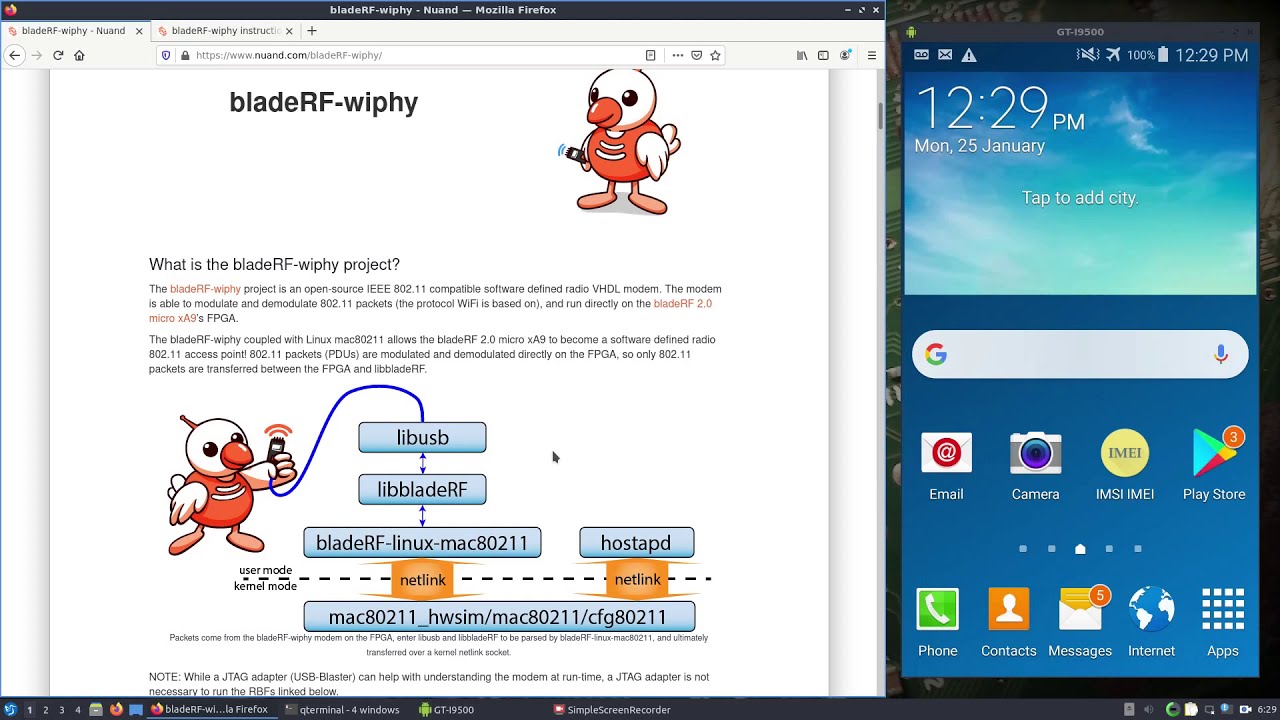Toggle reader view in address bar
Viewport: 1280px width, 720px height.
pos(650,55)
